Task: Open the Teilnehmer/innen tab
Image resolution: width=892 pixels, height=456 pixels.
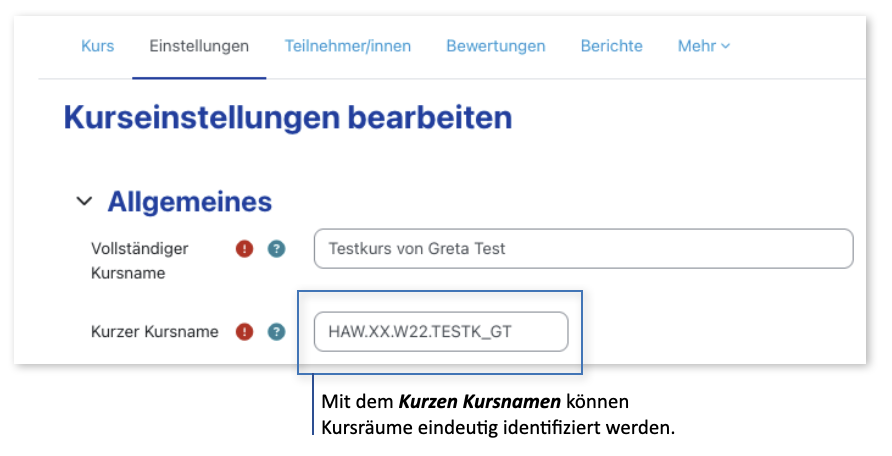Action: tap(347, 46)
